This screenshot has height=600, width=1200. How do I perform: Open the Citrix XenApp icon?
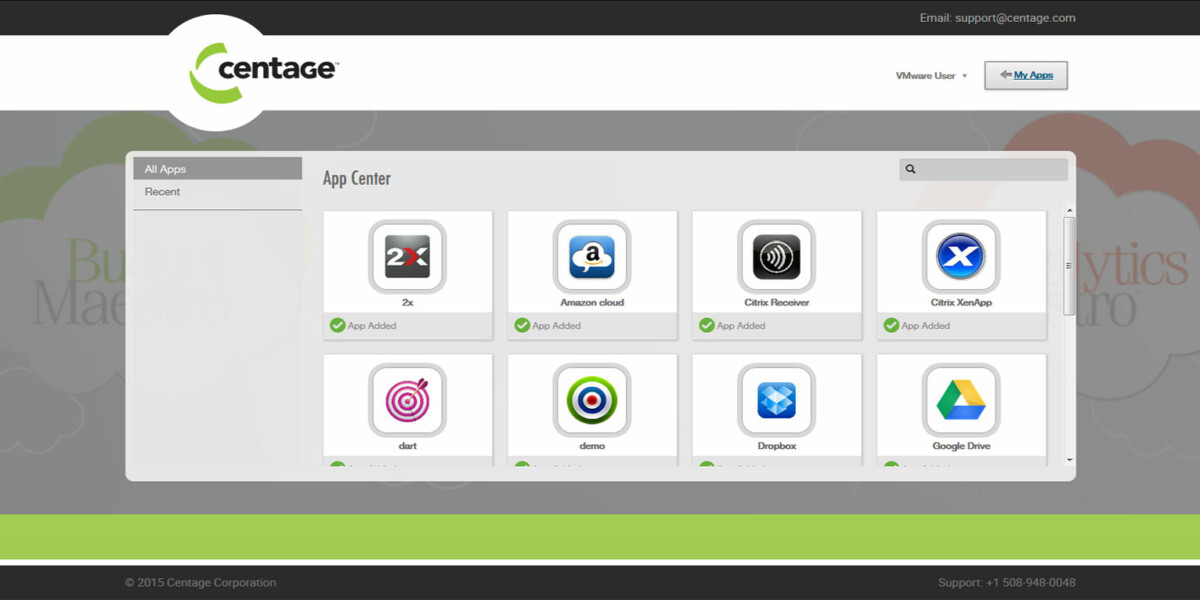click(x=961, y=257)
